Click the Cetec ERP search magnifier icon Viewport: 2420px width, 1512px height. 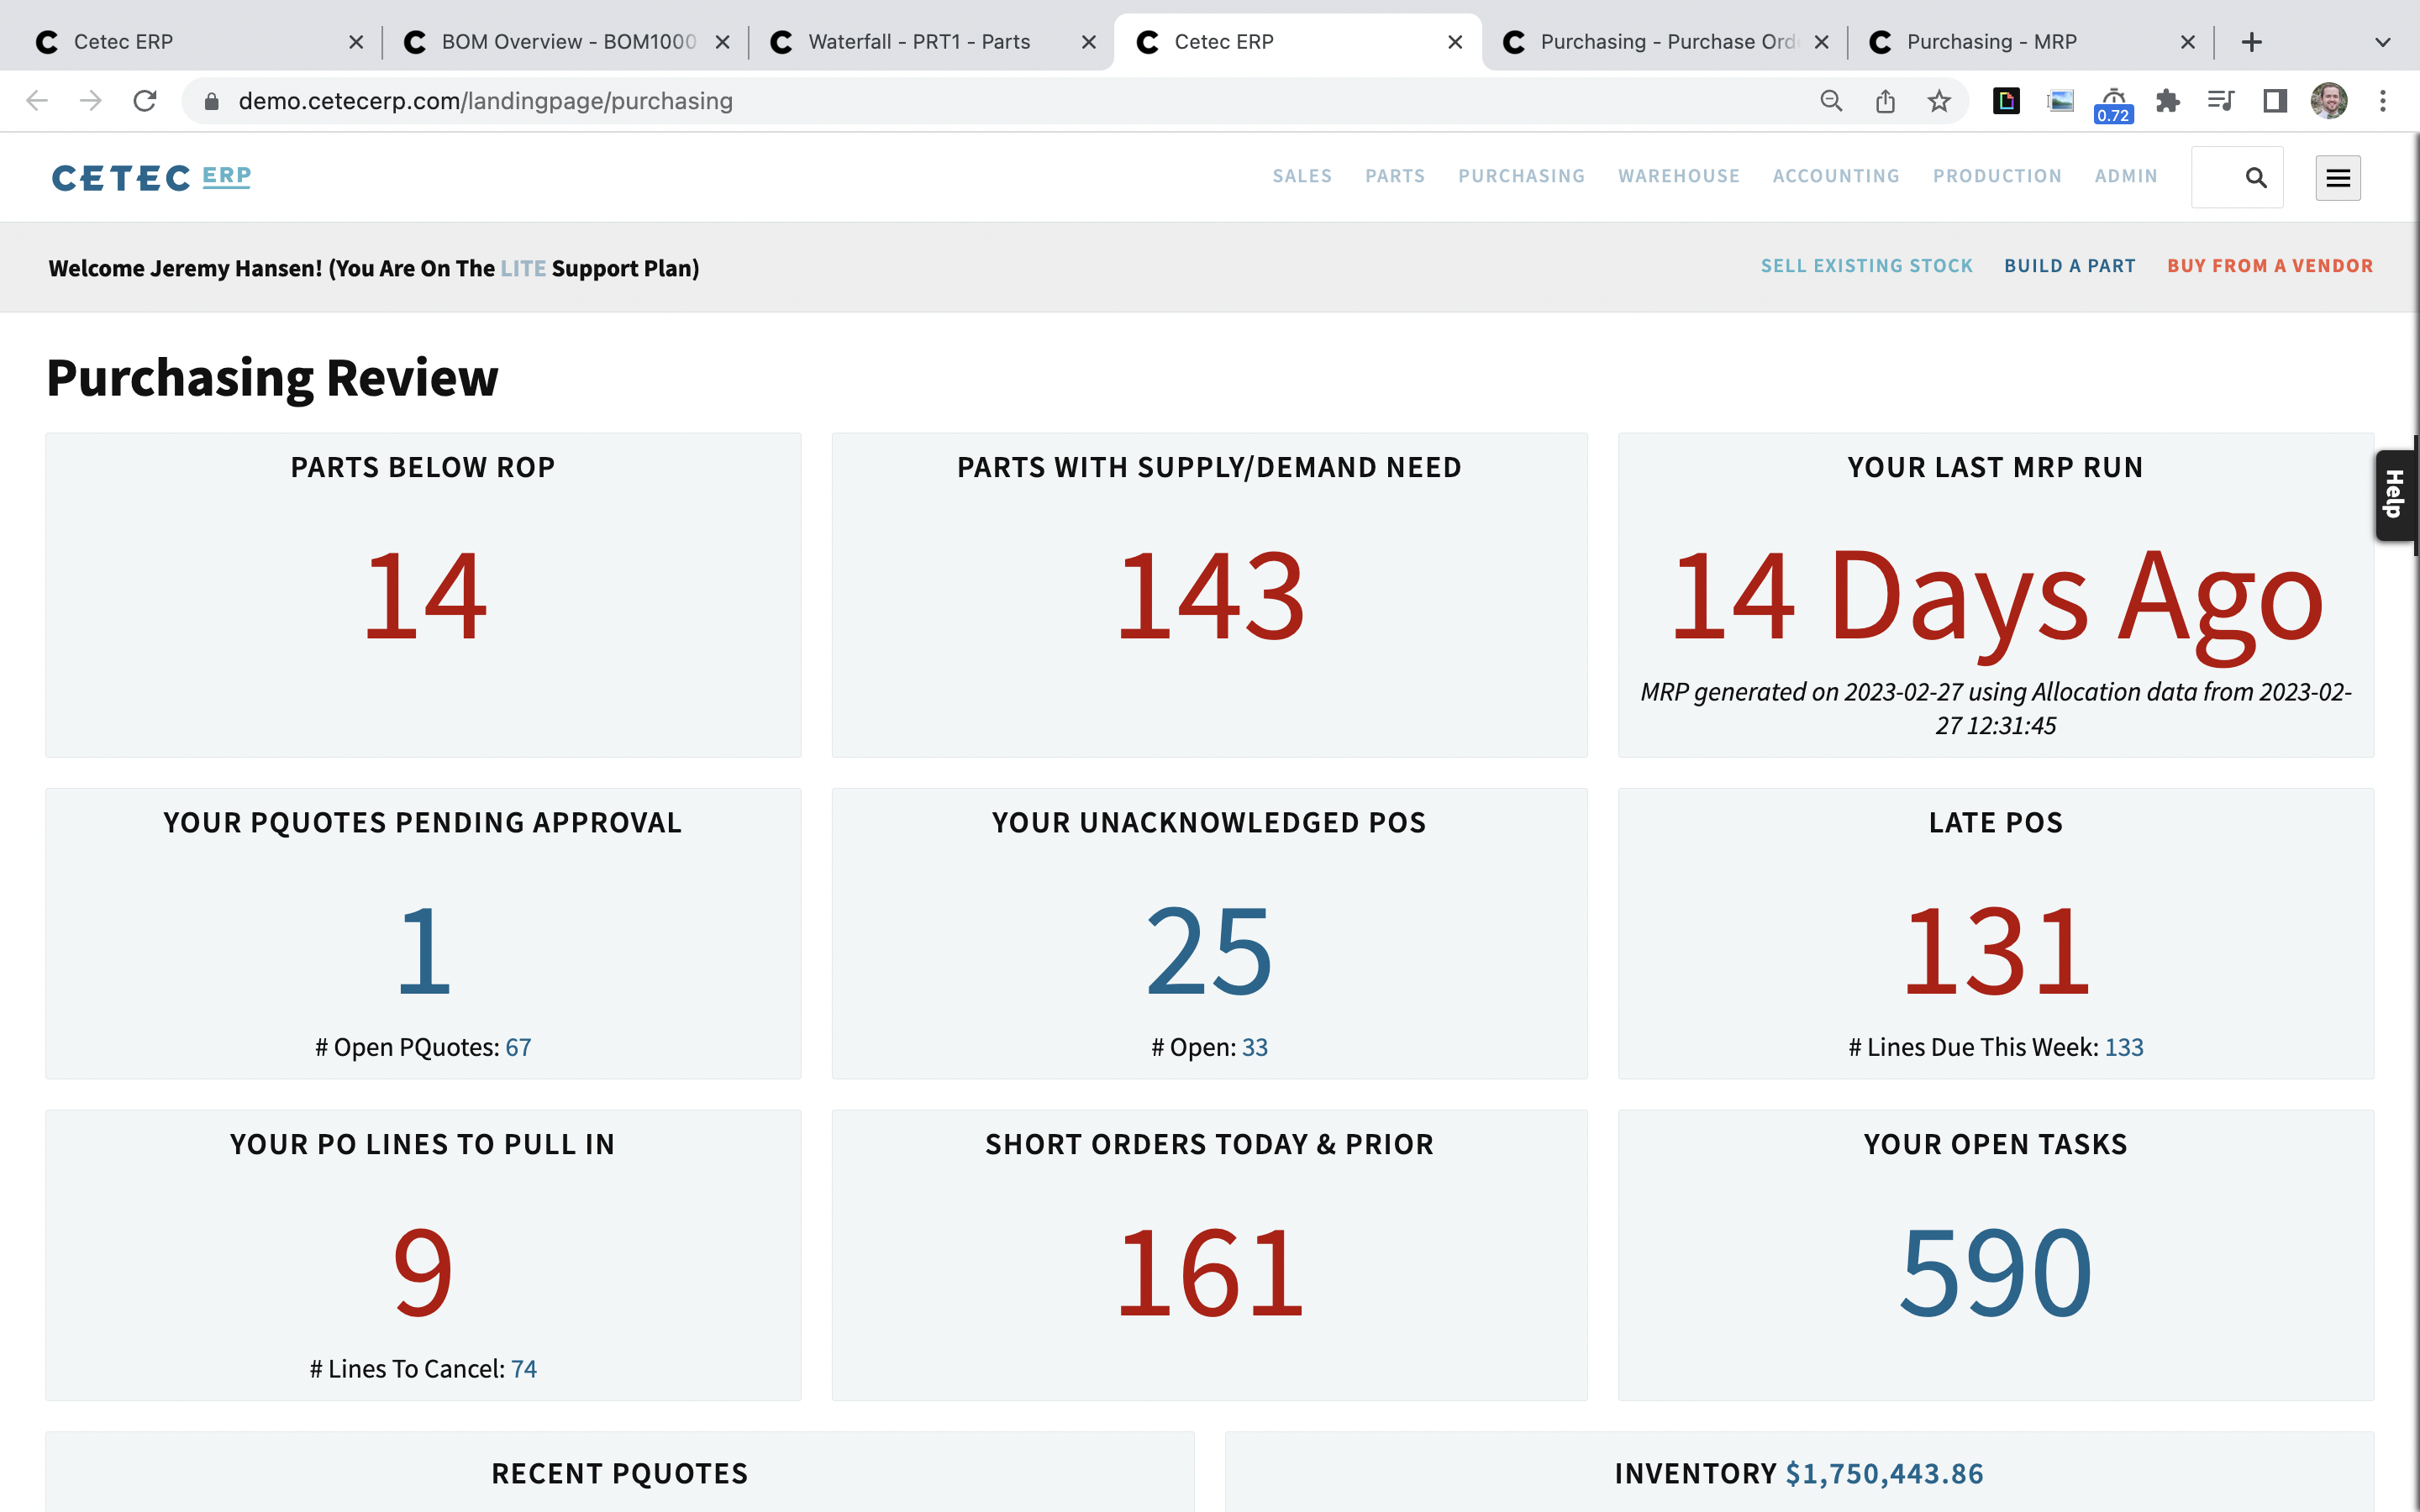coord(2255,178)
